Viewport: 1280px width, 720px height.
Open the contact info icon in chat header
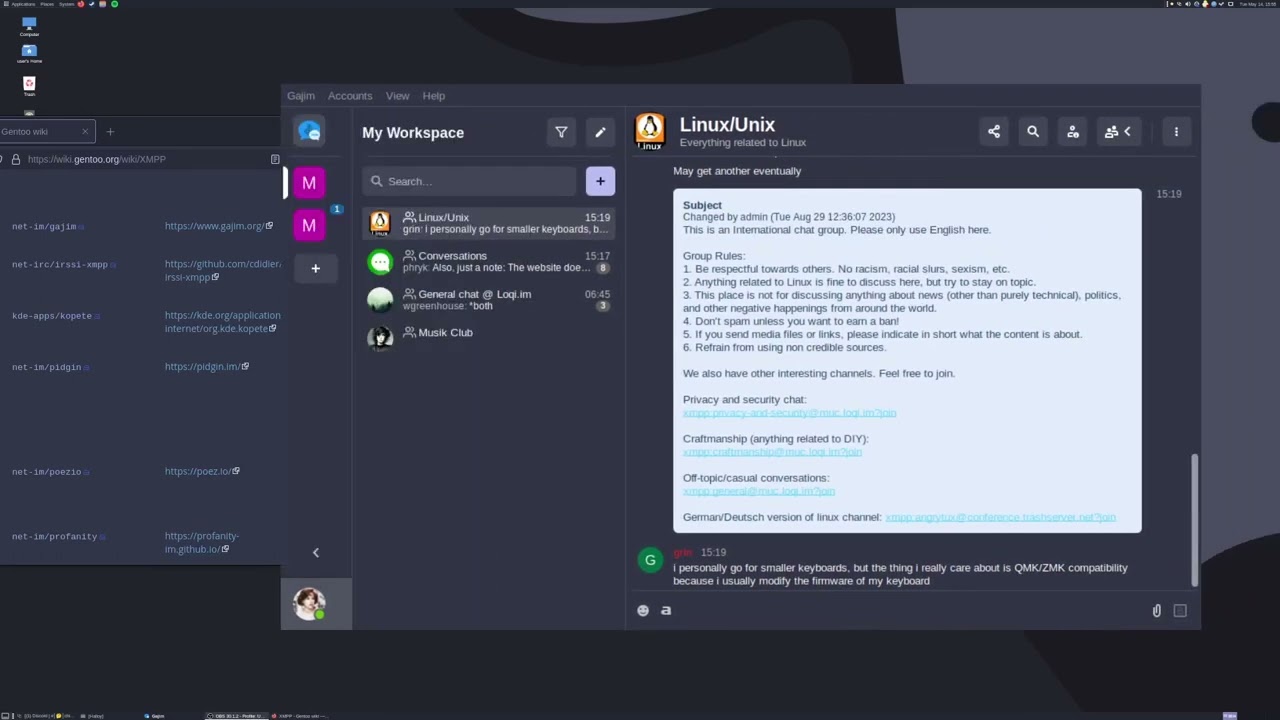click(x=1073, y=132)
